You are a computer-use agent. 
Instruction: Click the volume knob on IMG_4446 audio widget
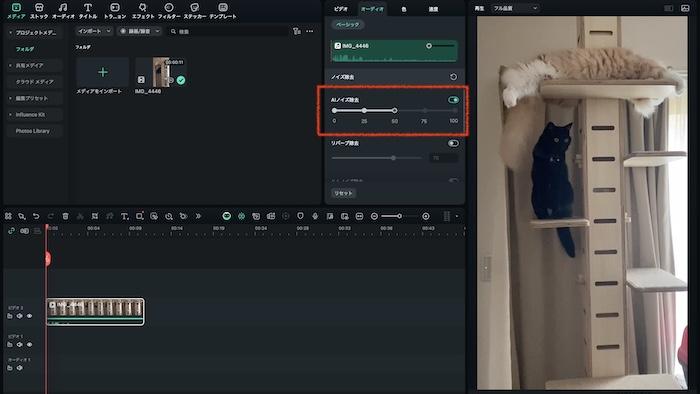pos(429,46)
